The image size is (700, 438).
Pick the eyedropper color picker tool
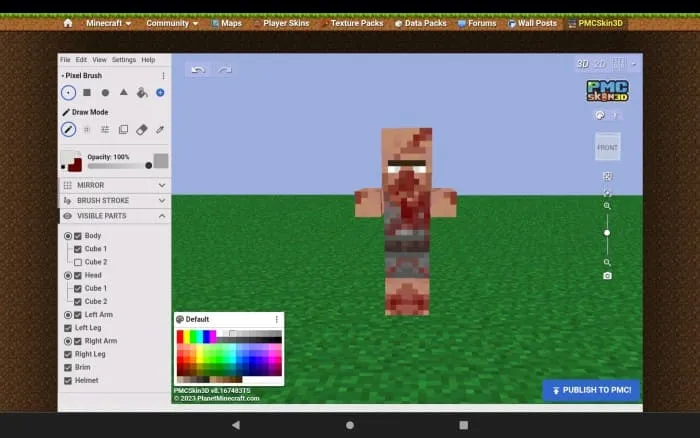coord(160,129)
